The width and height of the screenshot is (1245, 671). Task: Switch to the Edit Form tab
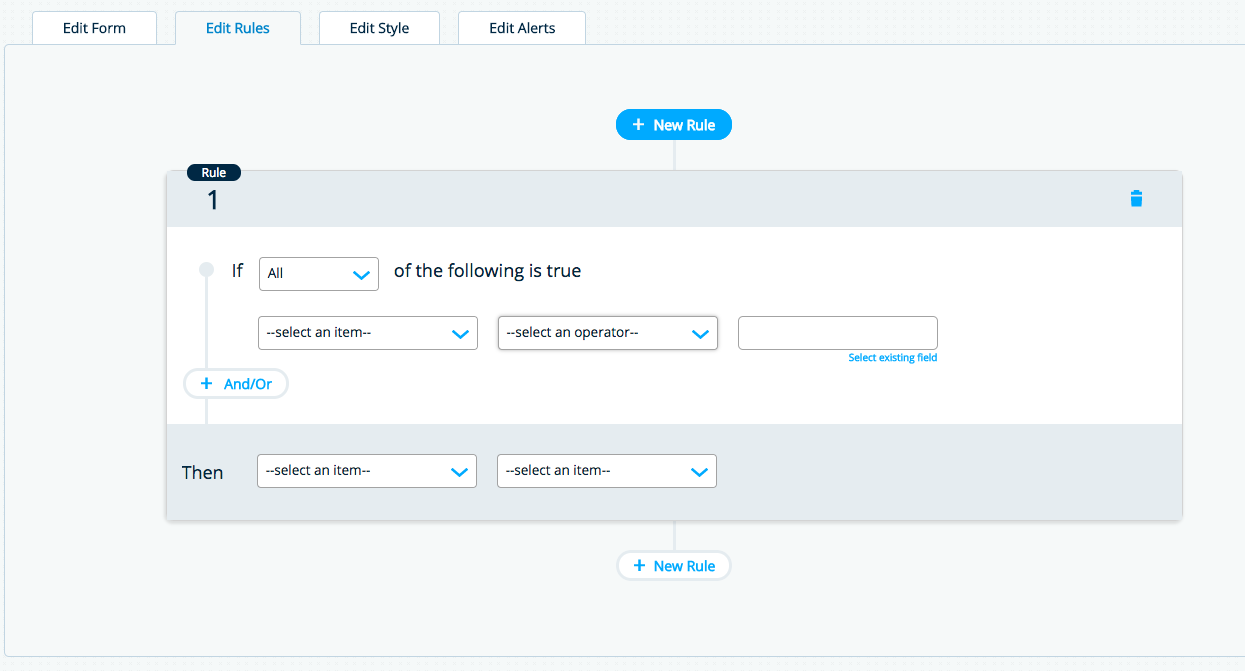(x=94, y=28)
